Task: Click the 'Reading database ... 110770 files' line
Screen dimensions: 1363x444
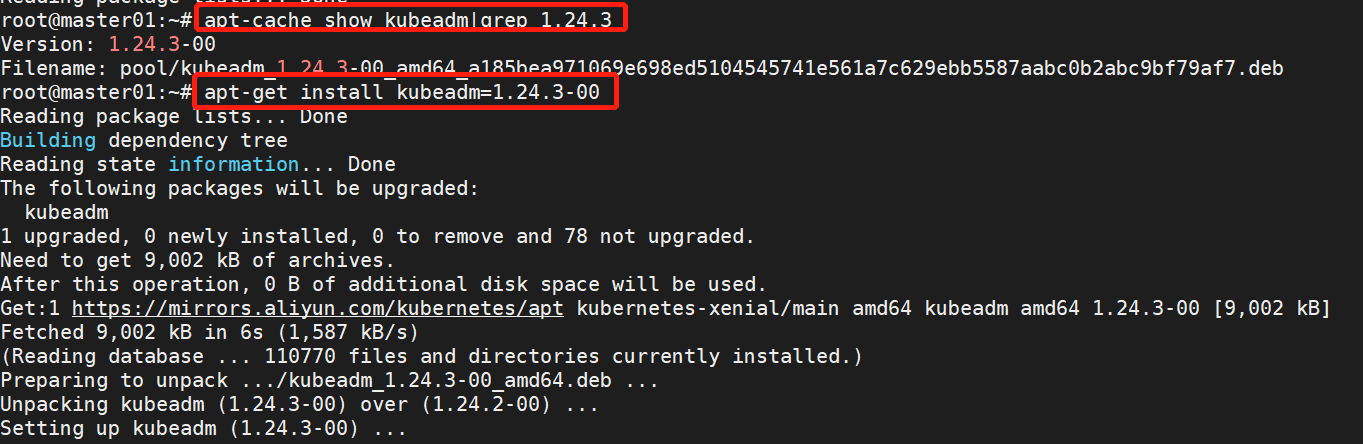Action: click(432, 356)
